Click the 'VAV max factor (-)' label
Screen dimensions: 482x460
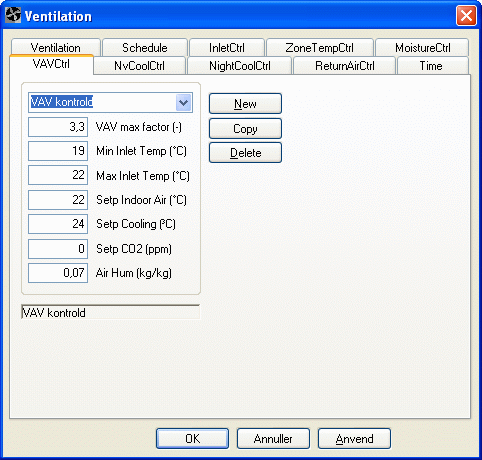coord(139,127)
